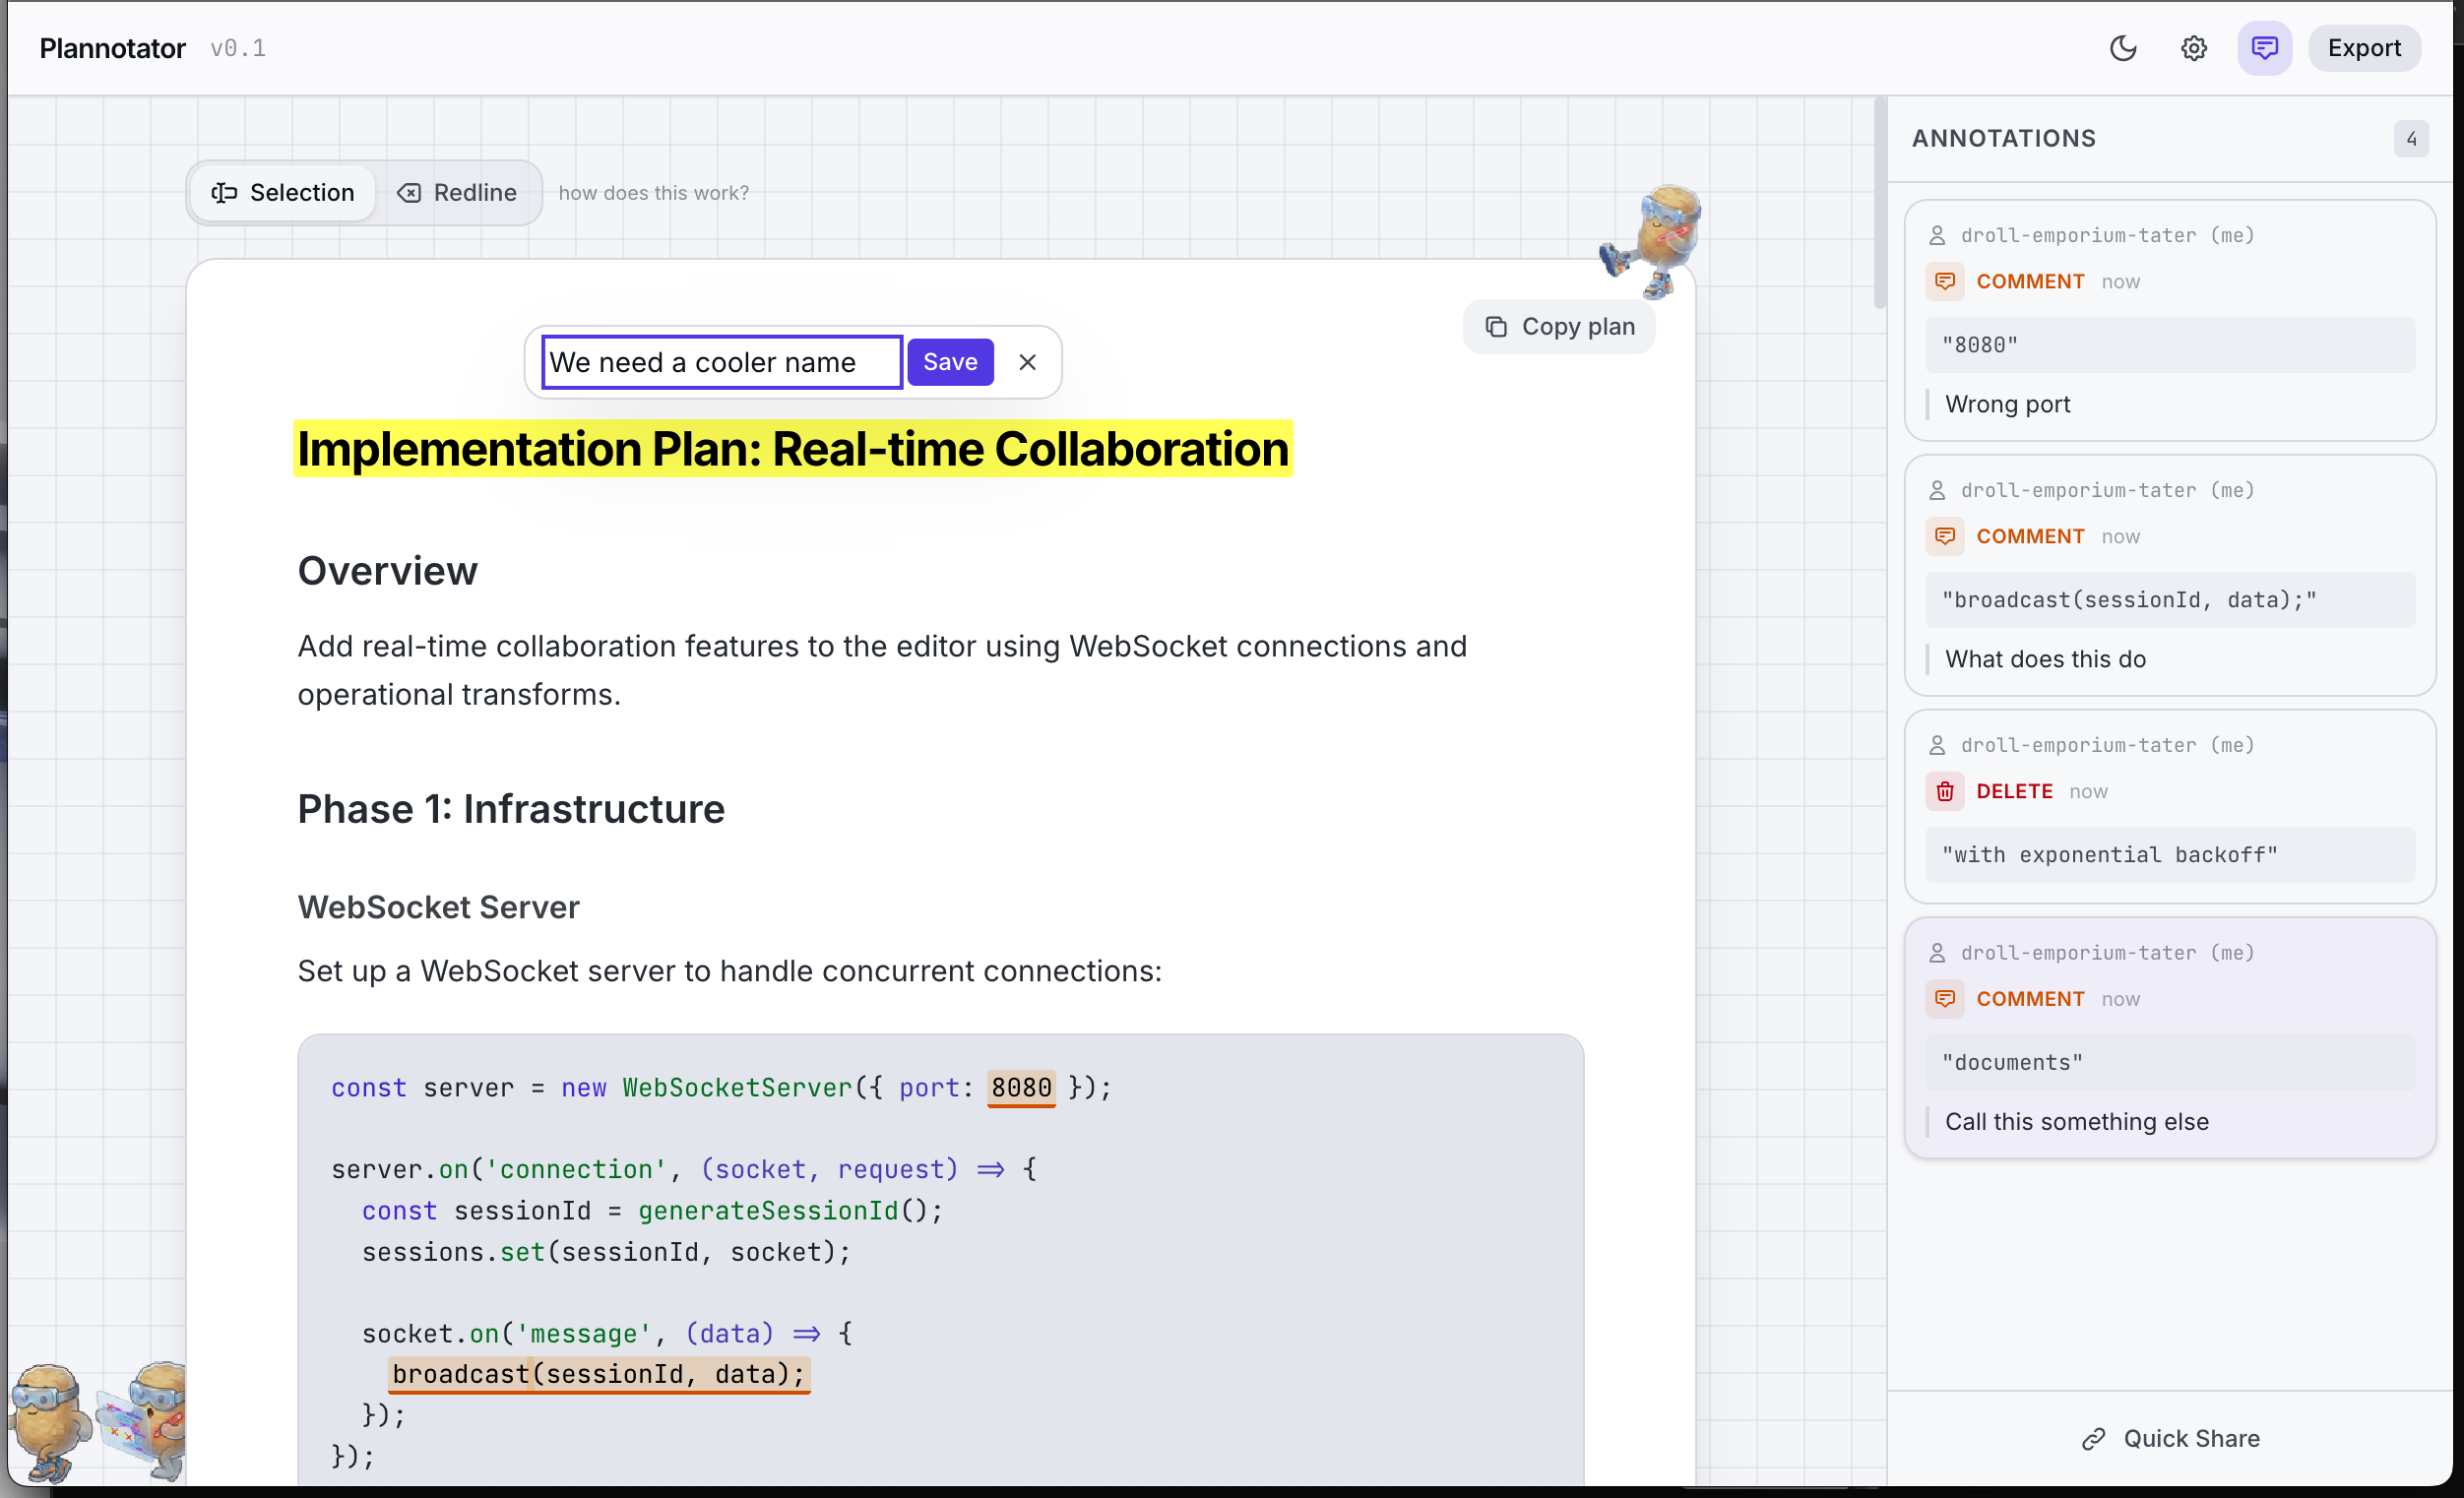Open the 'how does this work?' link
Viewport: 2464px width, 1498px height.
(x=653, y=192)
